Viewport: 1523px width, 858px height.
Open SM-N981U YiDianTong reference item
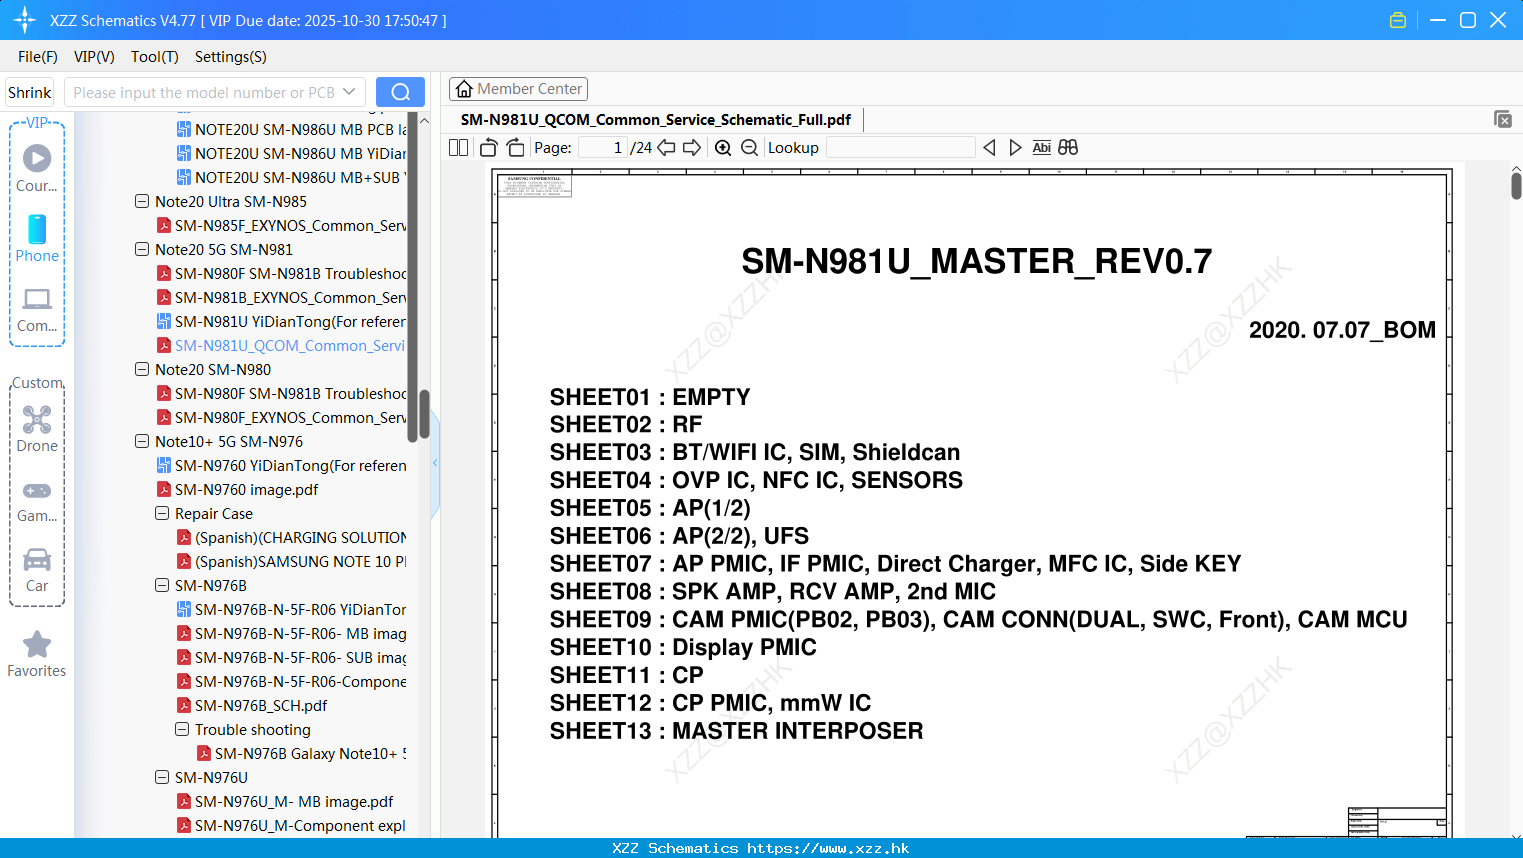281,321
